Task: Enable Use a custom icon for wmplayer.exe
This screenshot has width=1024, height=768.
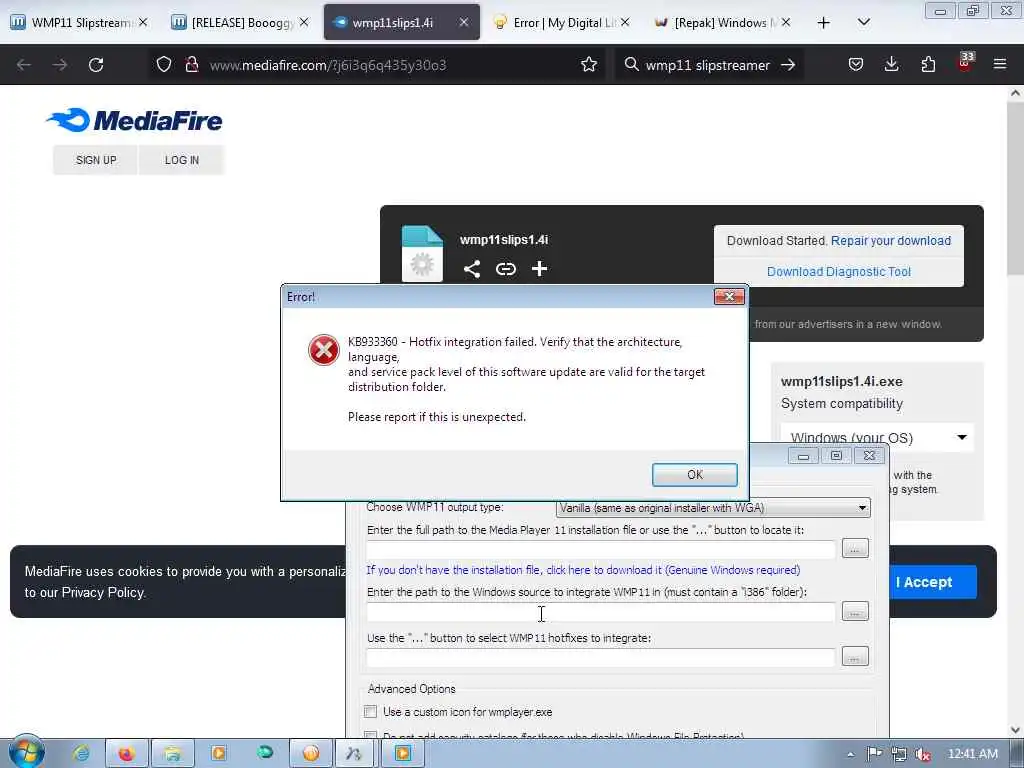Action: [370, 712]
